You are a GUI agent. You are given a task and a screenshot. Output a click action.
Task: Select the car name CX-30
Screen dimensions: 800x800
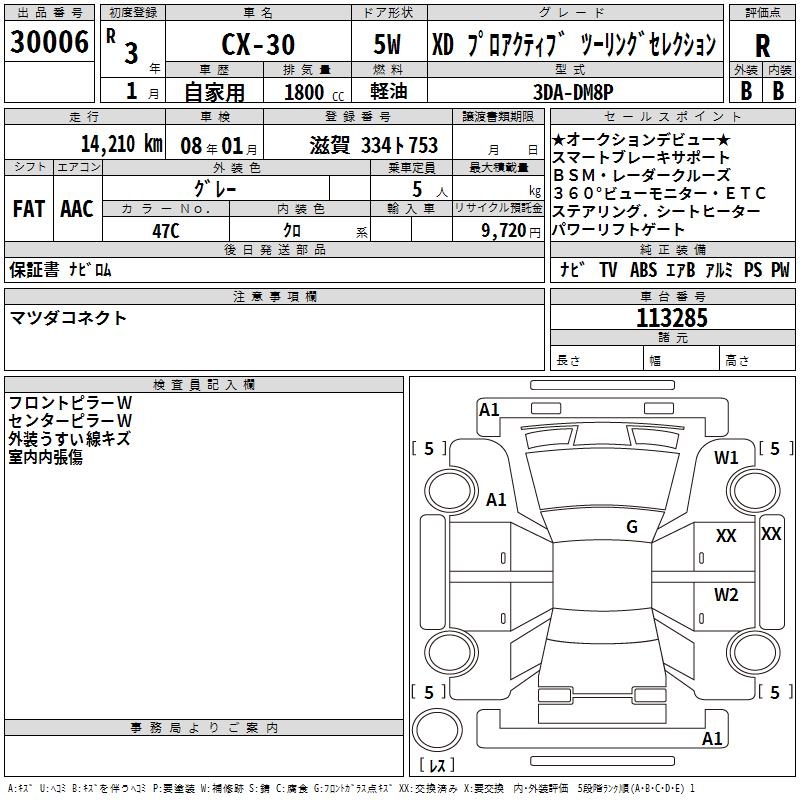[258, 44]
